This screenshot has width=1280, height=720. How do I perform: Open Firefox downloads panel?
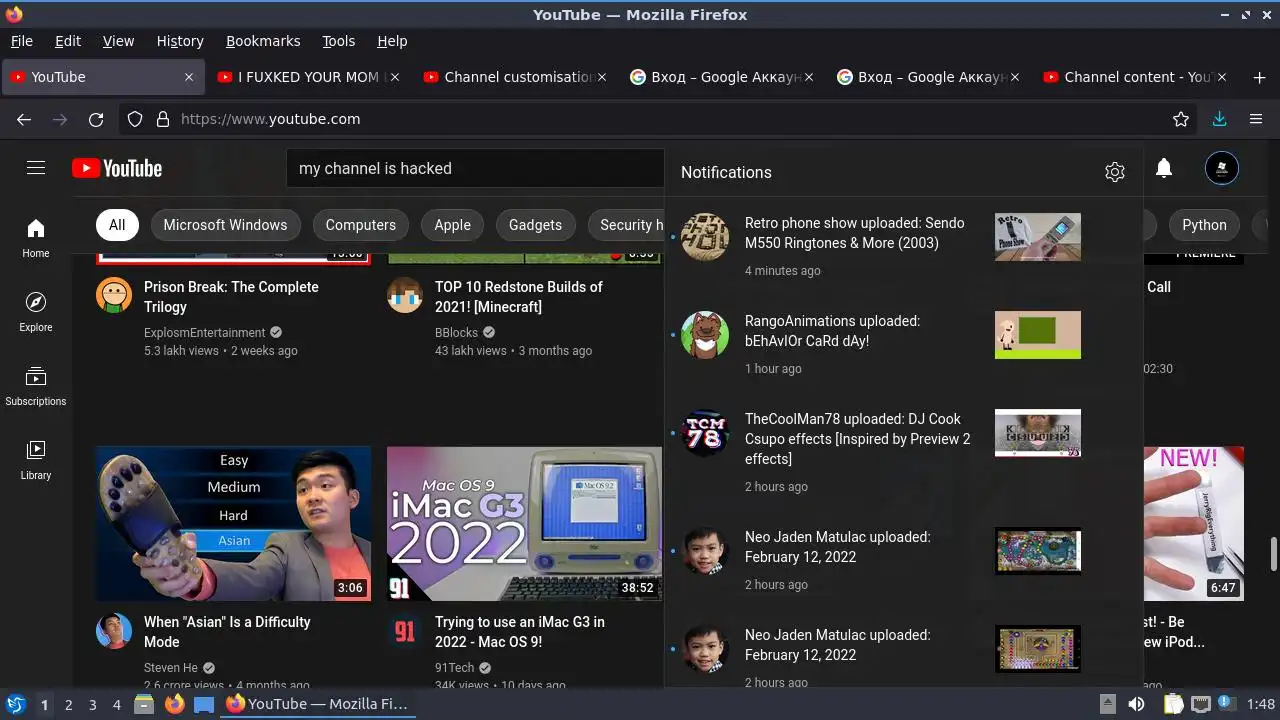point(1219,119)
